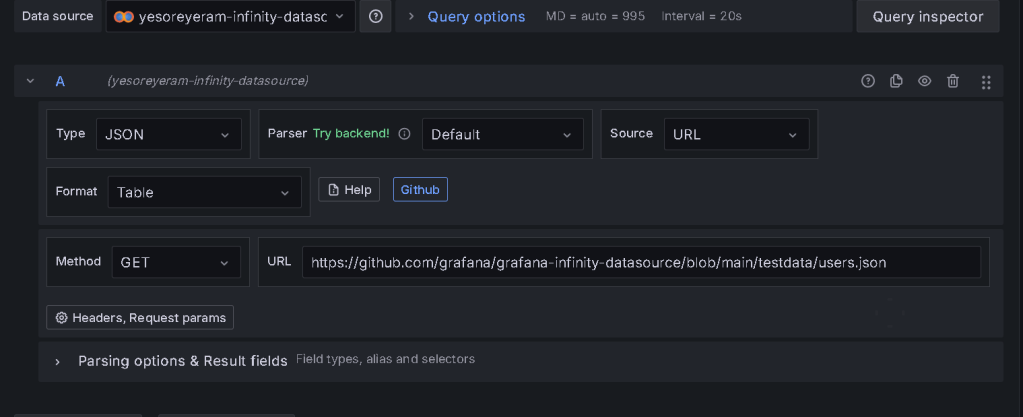Open the Source URL dropdown
This screenshot has width=1023, height=417.
point(737,134)
